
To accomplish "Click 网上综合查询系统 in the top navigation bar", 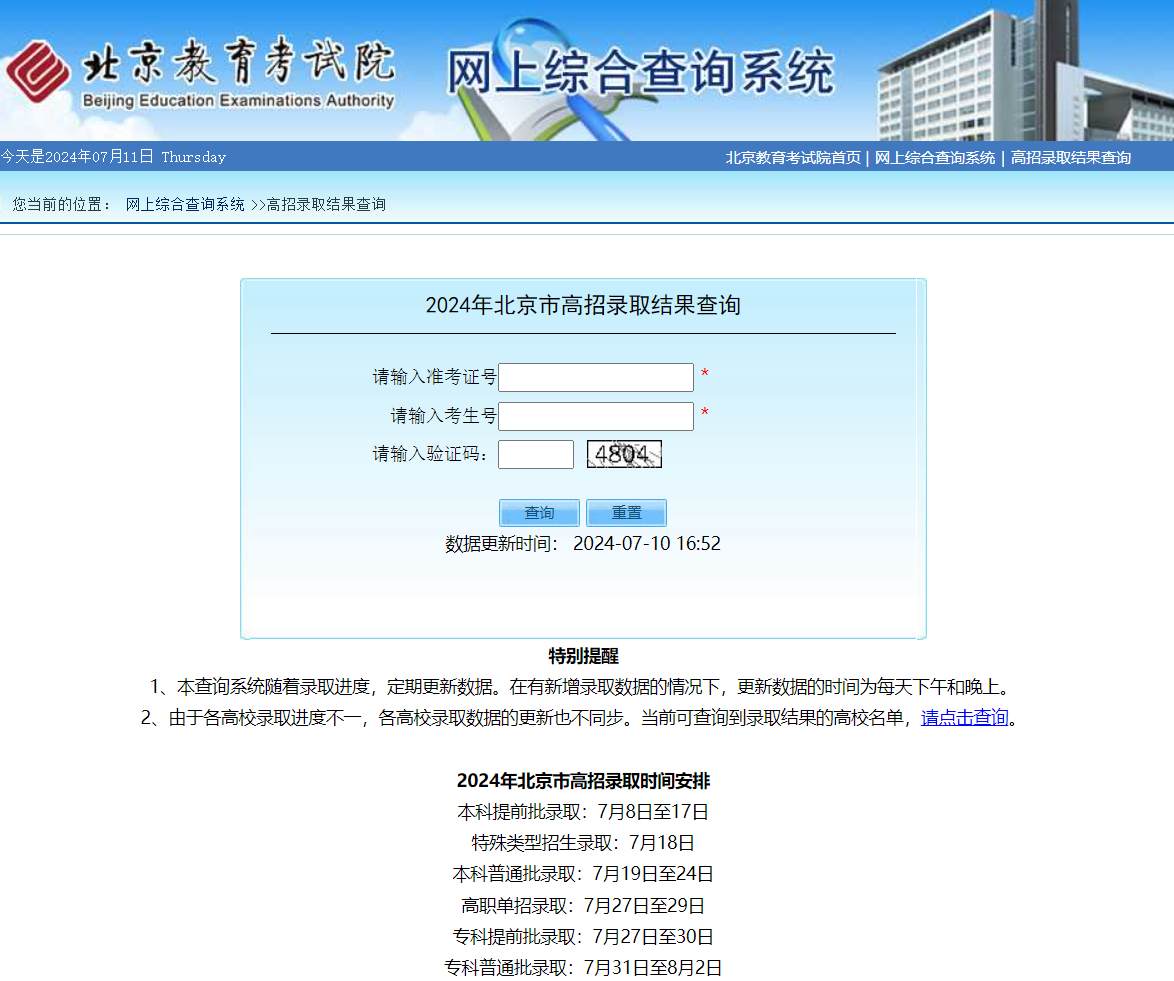I will pyautogui.click(x=936, y=157).
